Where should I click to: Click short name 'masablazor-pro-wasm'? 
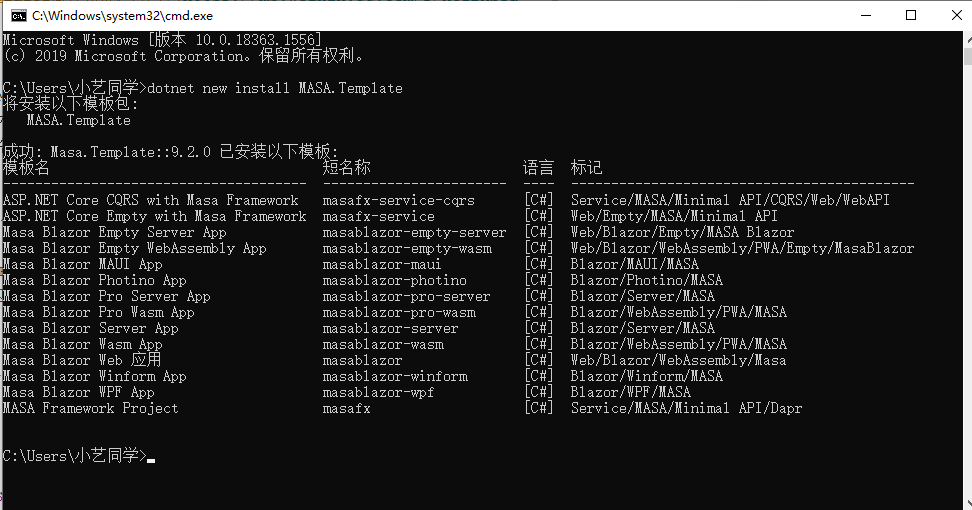(399, 312)
